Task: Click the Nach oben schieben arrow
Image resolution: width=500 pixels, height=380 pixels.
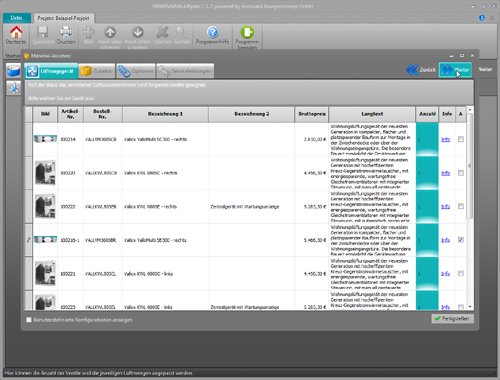Action: pos(110,32)
